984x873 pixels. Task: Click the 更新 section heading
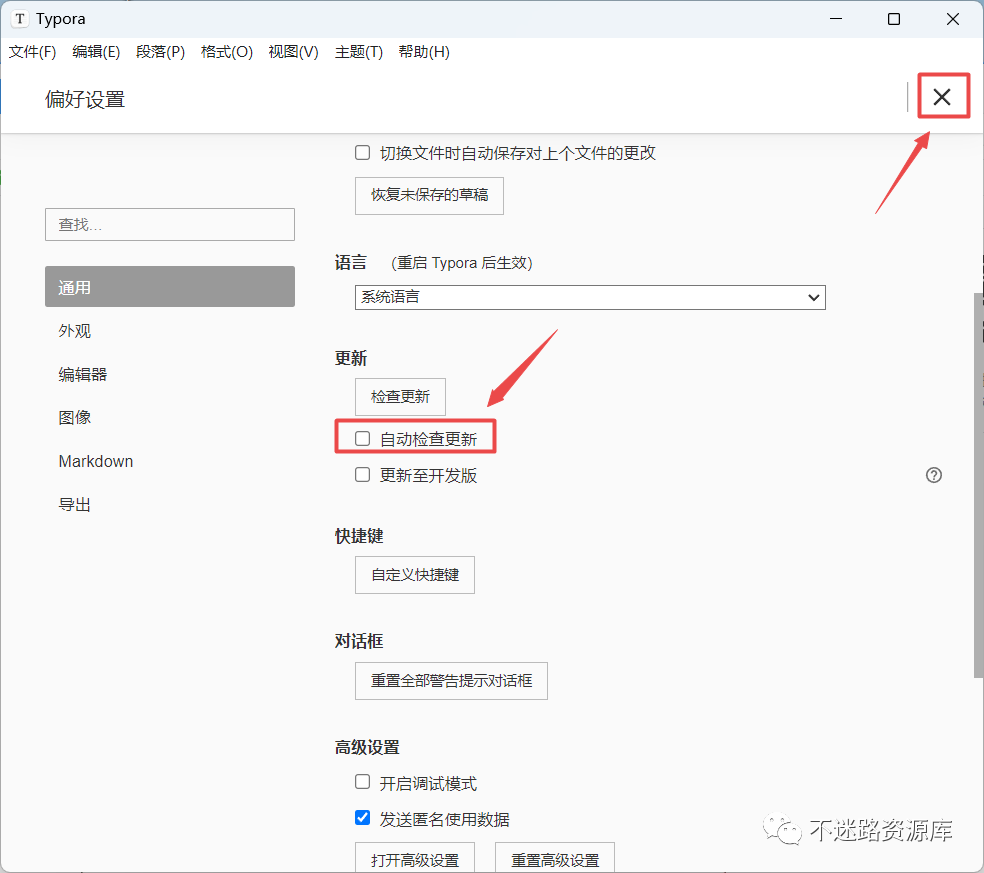tap(351, 358)
